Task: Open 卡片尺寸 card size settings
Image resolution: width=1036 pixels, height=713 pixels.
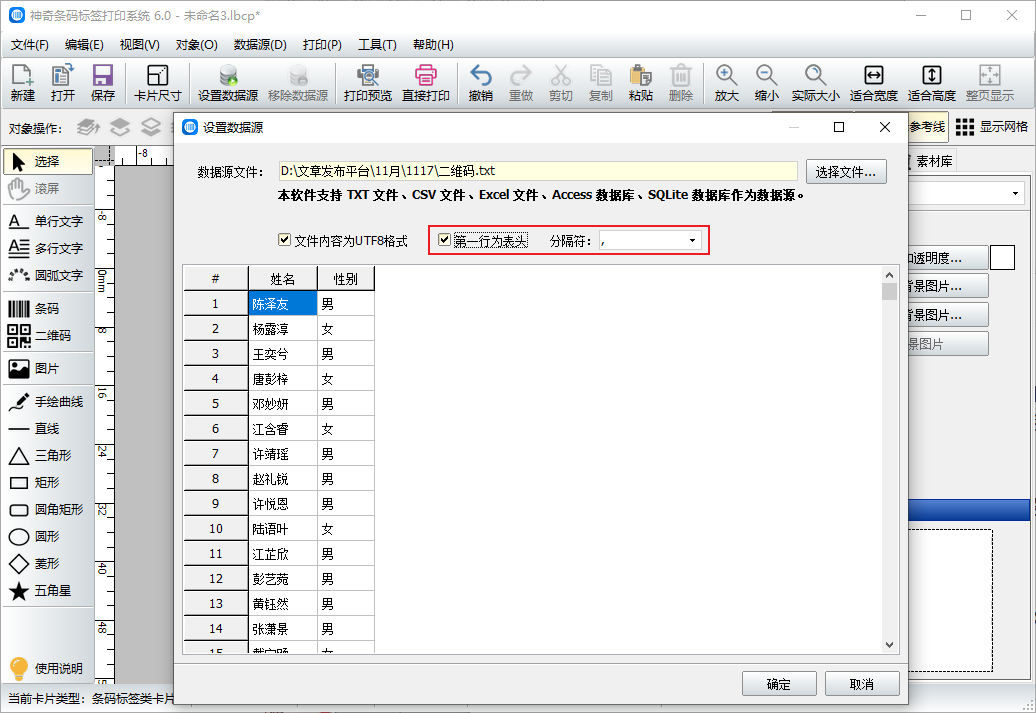Action: click(157, 83)
